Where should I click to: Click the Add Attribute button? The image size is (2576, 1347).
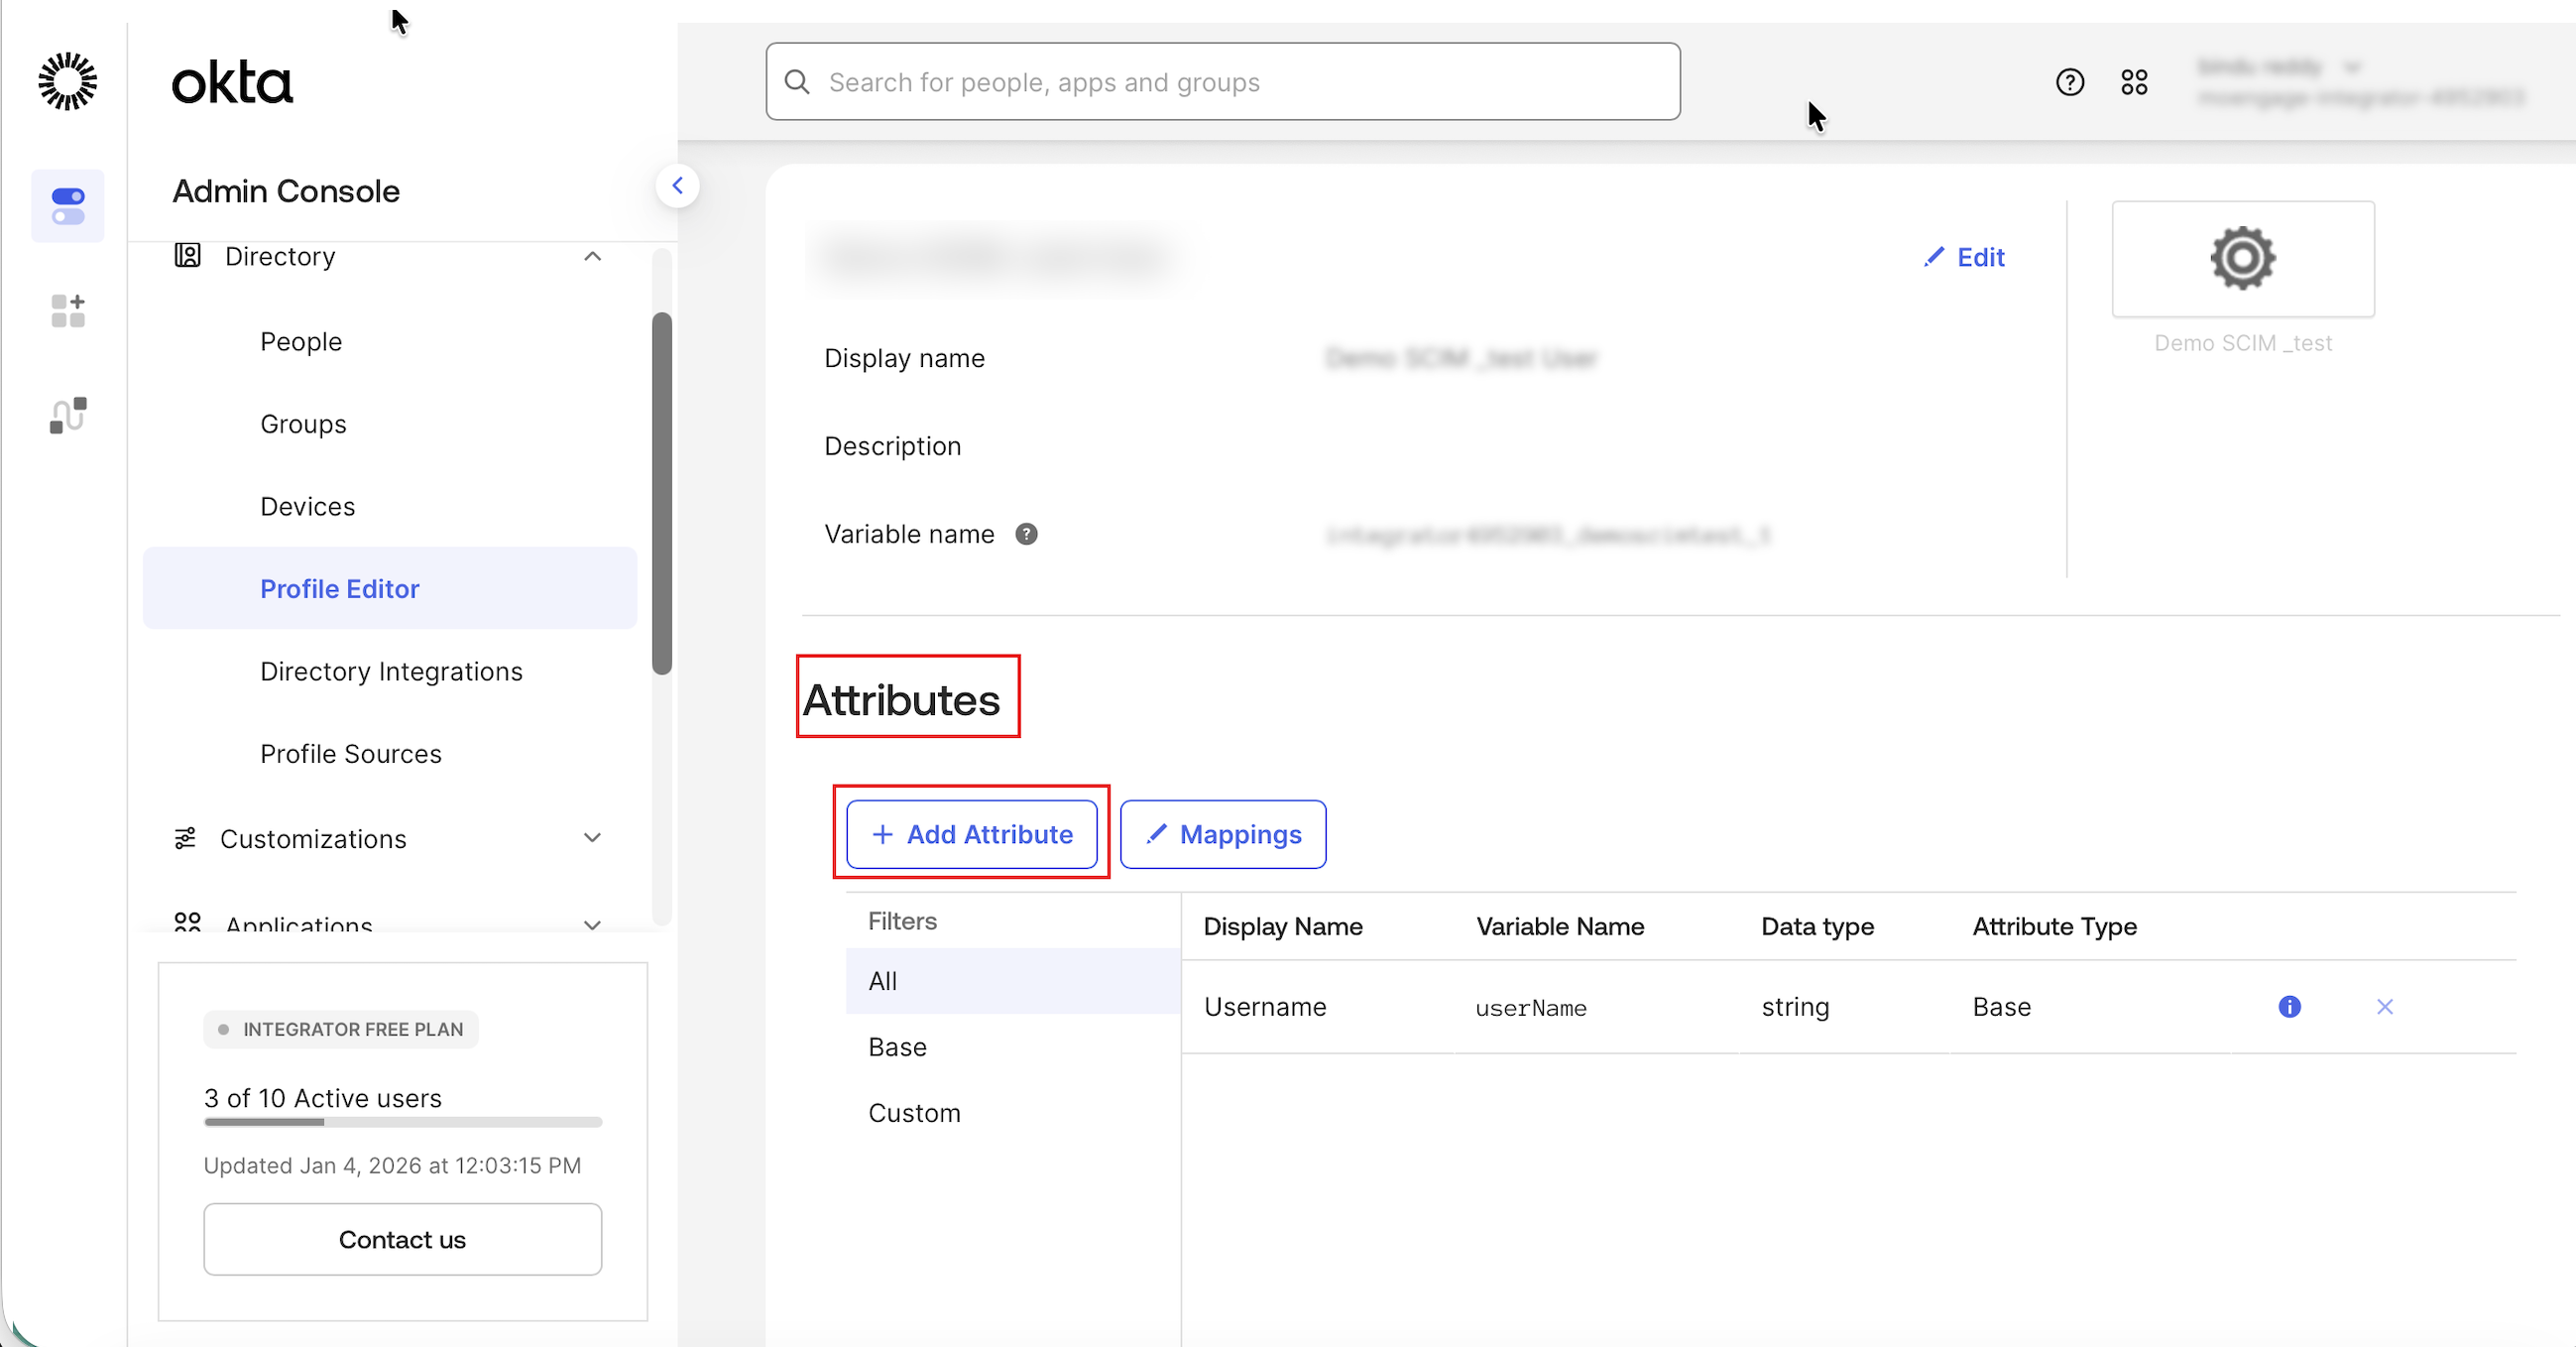pyautogui.click(x=971, y=834)
